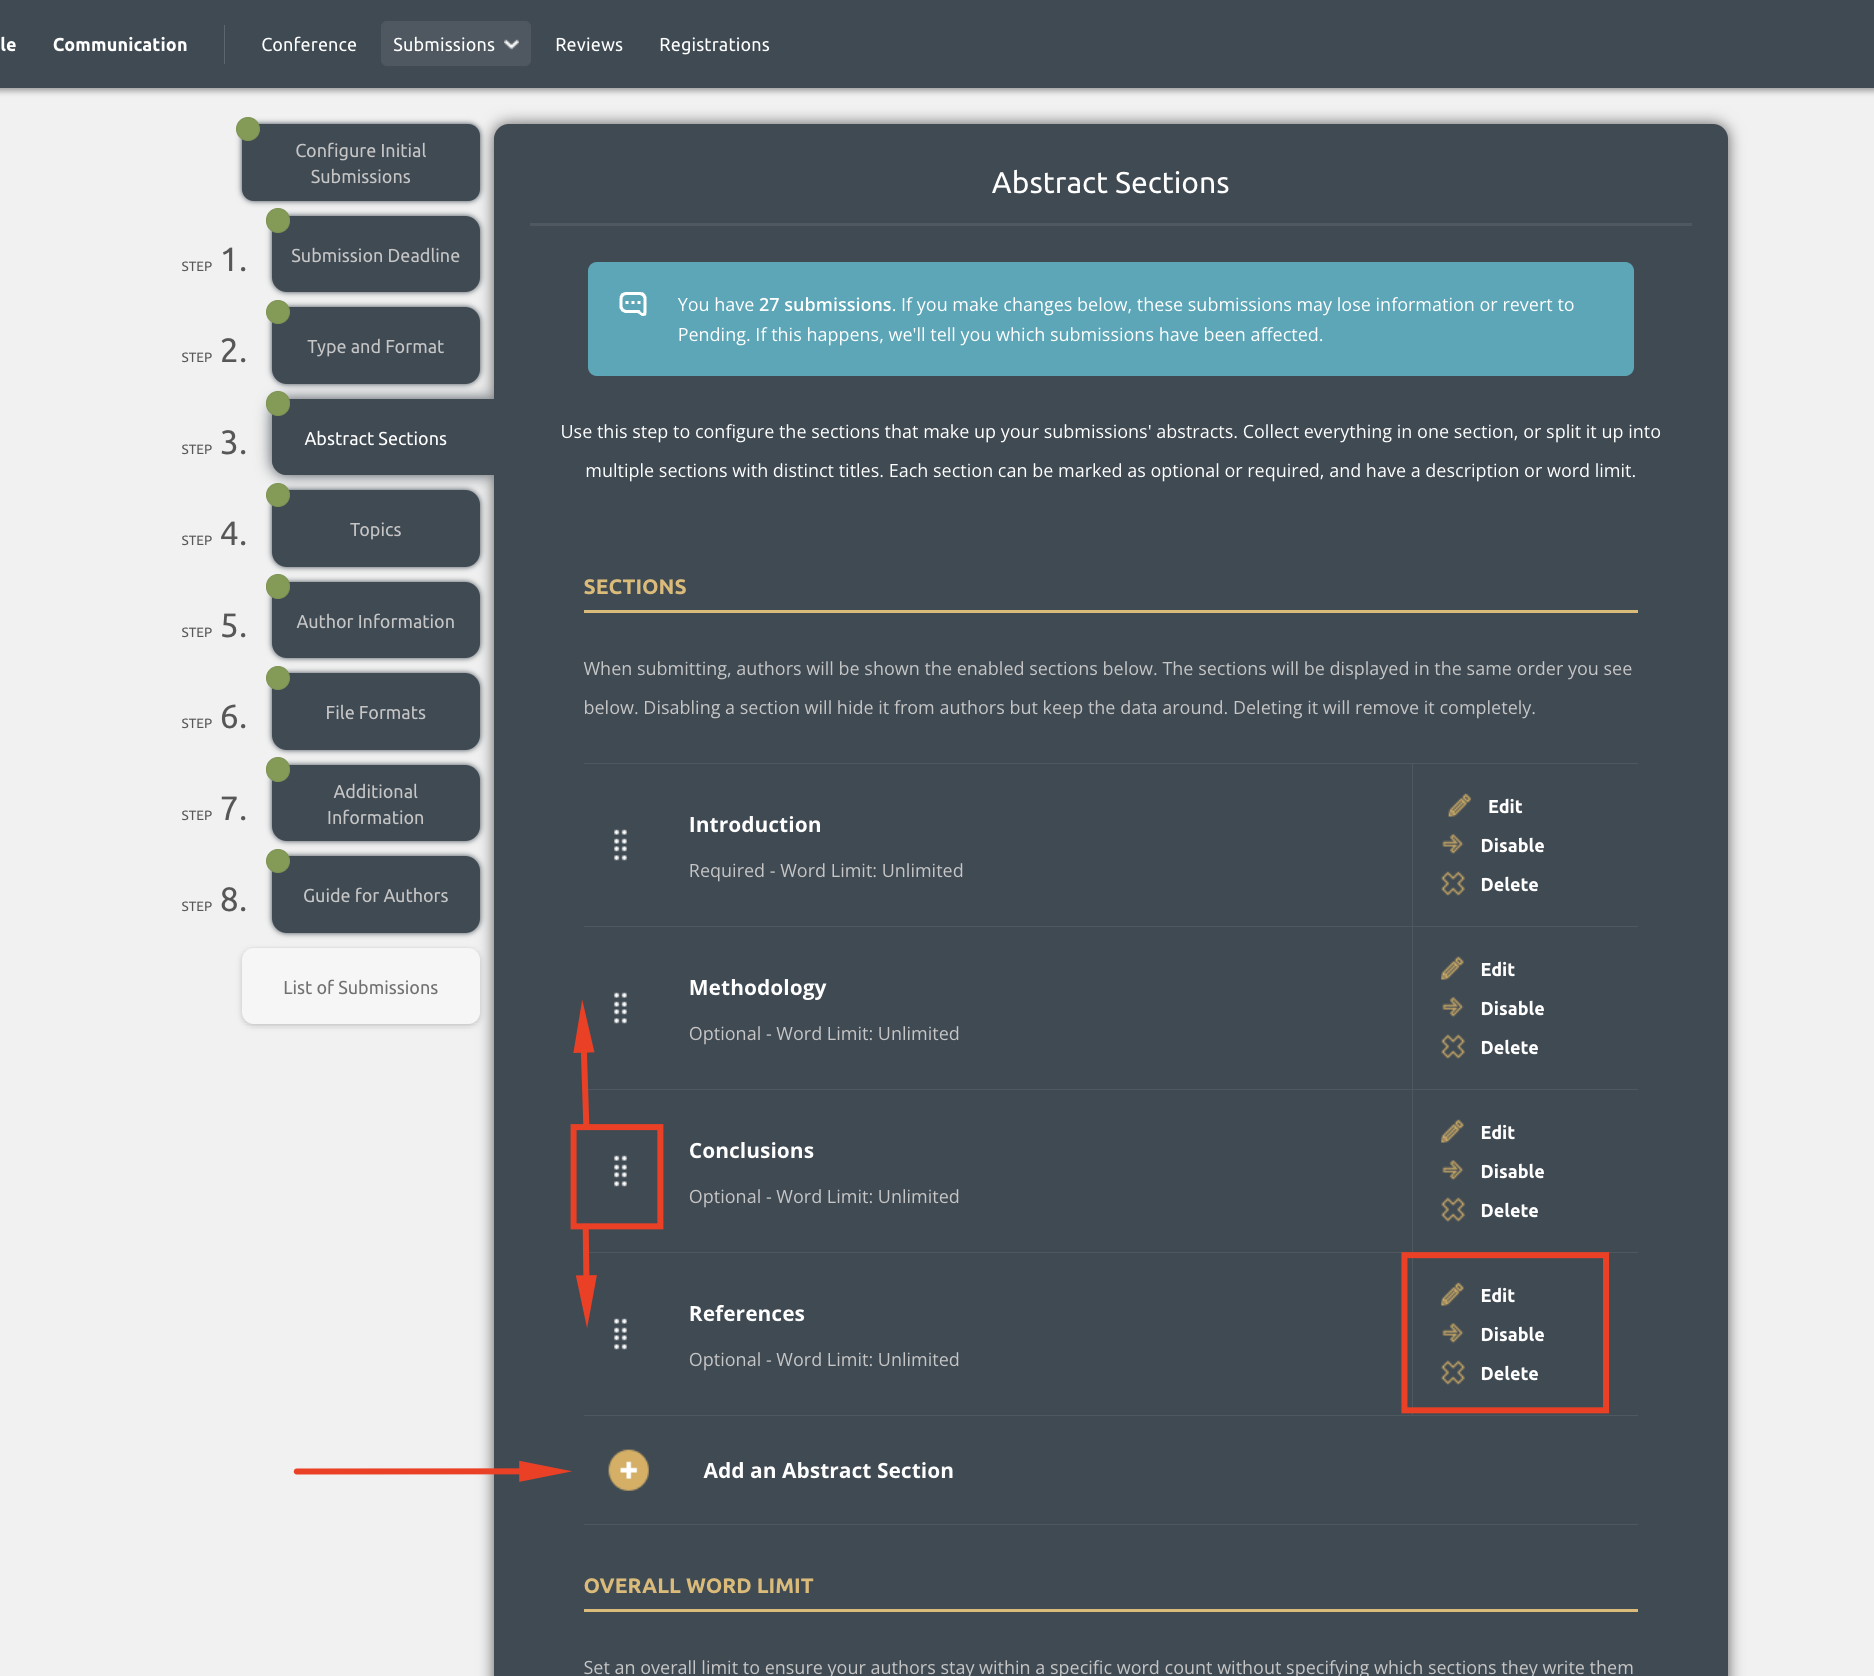Click the drag handle beside Introduction
Screen dimensions: 1874x1676
pyautogui.click(x=620, y=845)
